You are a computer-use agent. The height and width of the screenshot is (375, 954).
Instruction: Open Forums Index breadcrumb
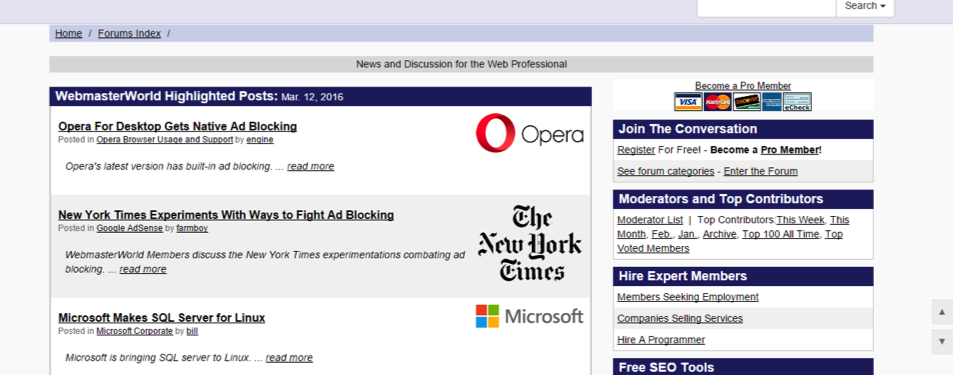pos(129,33)
